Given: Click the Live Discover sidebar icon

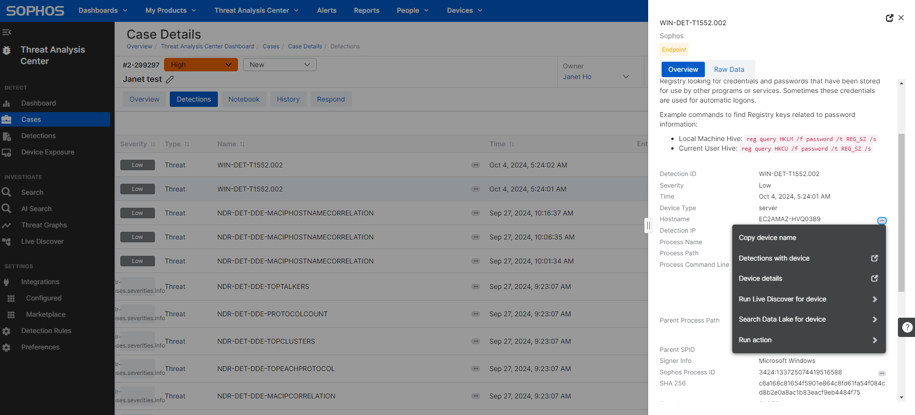Looking at the screenshot, I should pos(7,241).
